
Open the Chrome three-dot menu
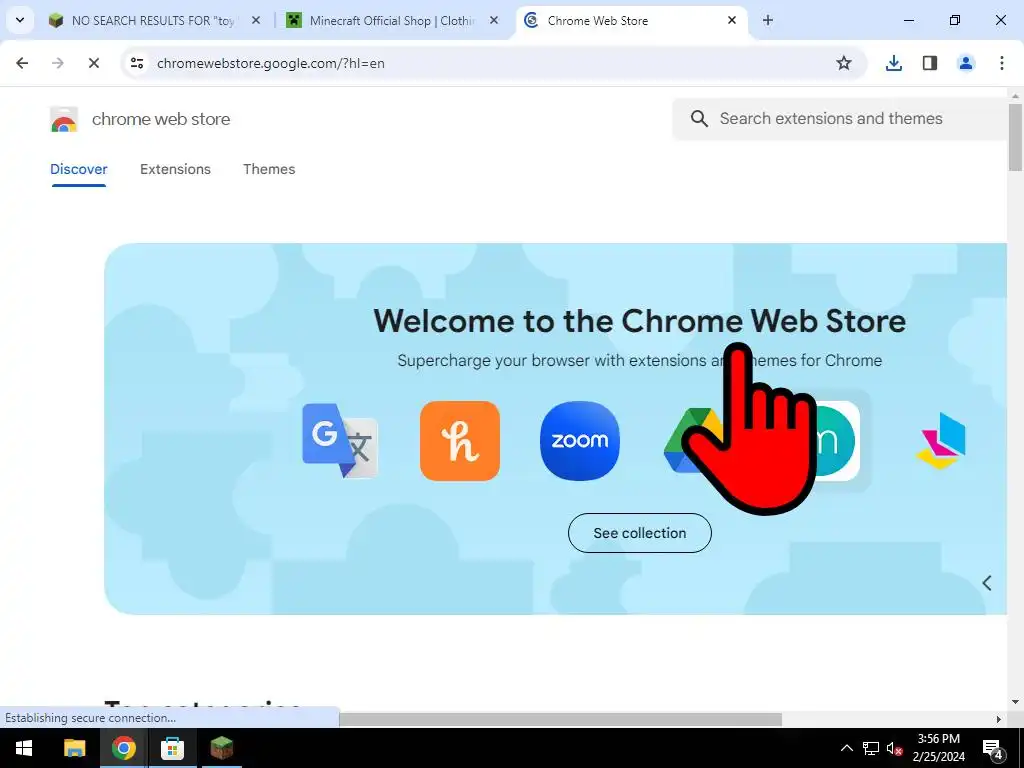pyautogui.click(x=1002, y=63)
